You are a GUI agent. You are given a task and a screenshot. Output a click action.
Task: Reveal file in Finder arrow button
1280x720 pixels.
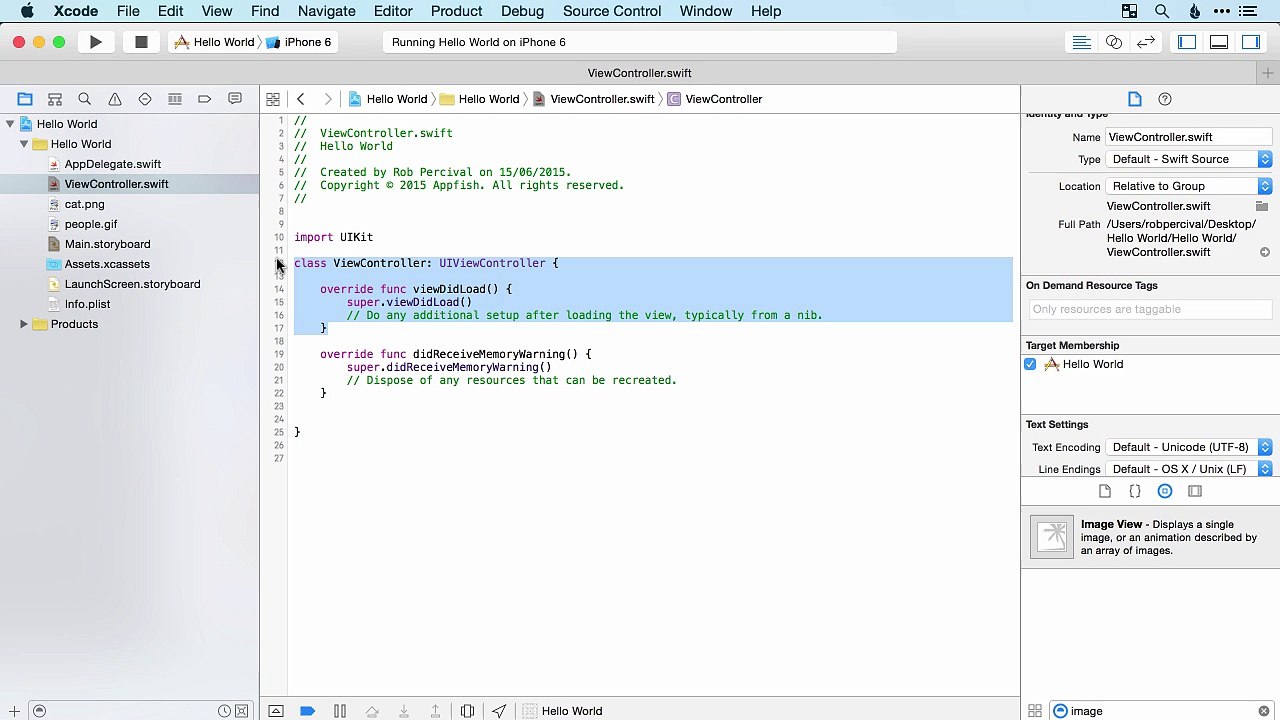tap(1264, 252)
